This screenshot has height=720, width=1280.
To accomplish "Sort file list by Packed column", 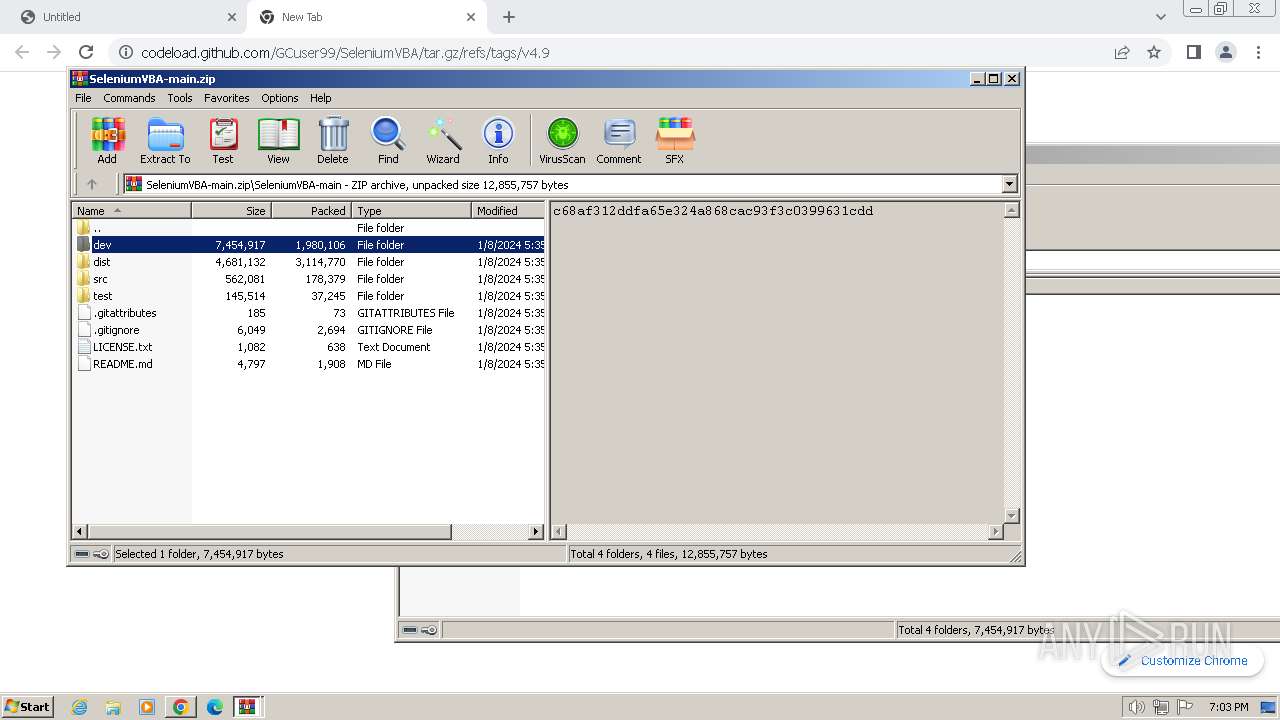I will (x=311, y=211).
